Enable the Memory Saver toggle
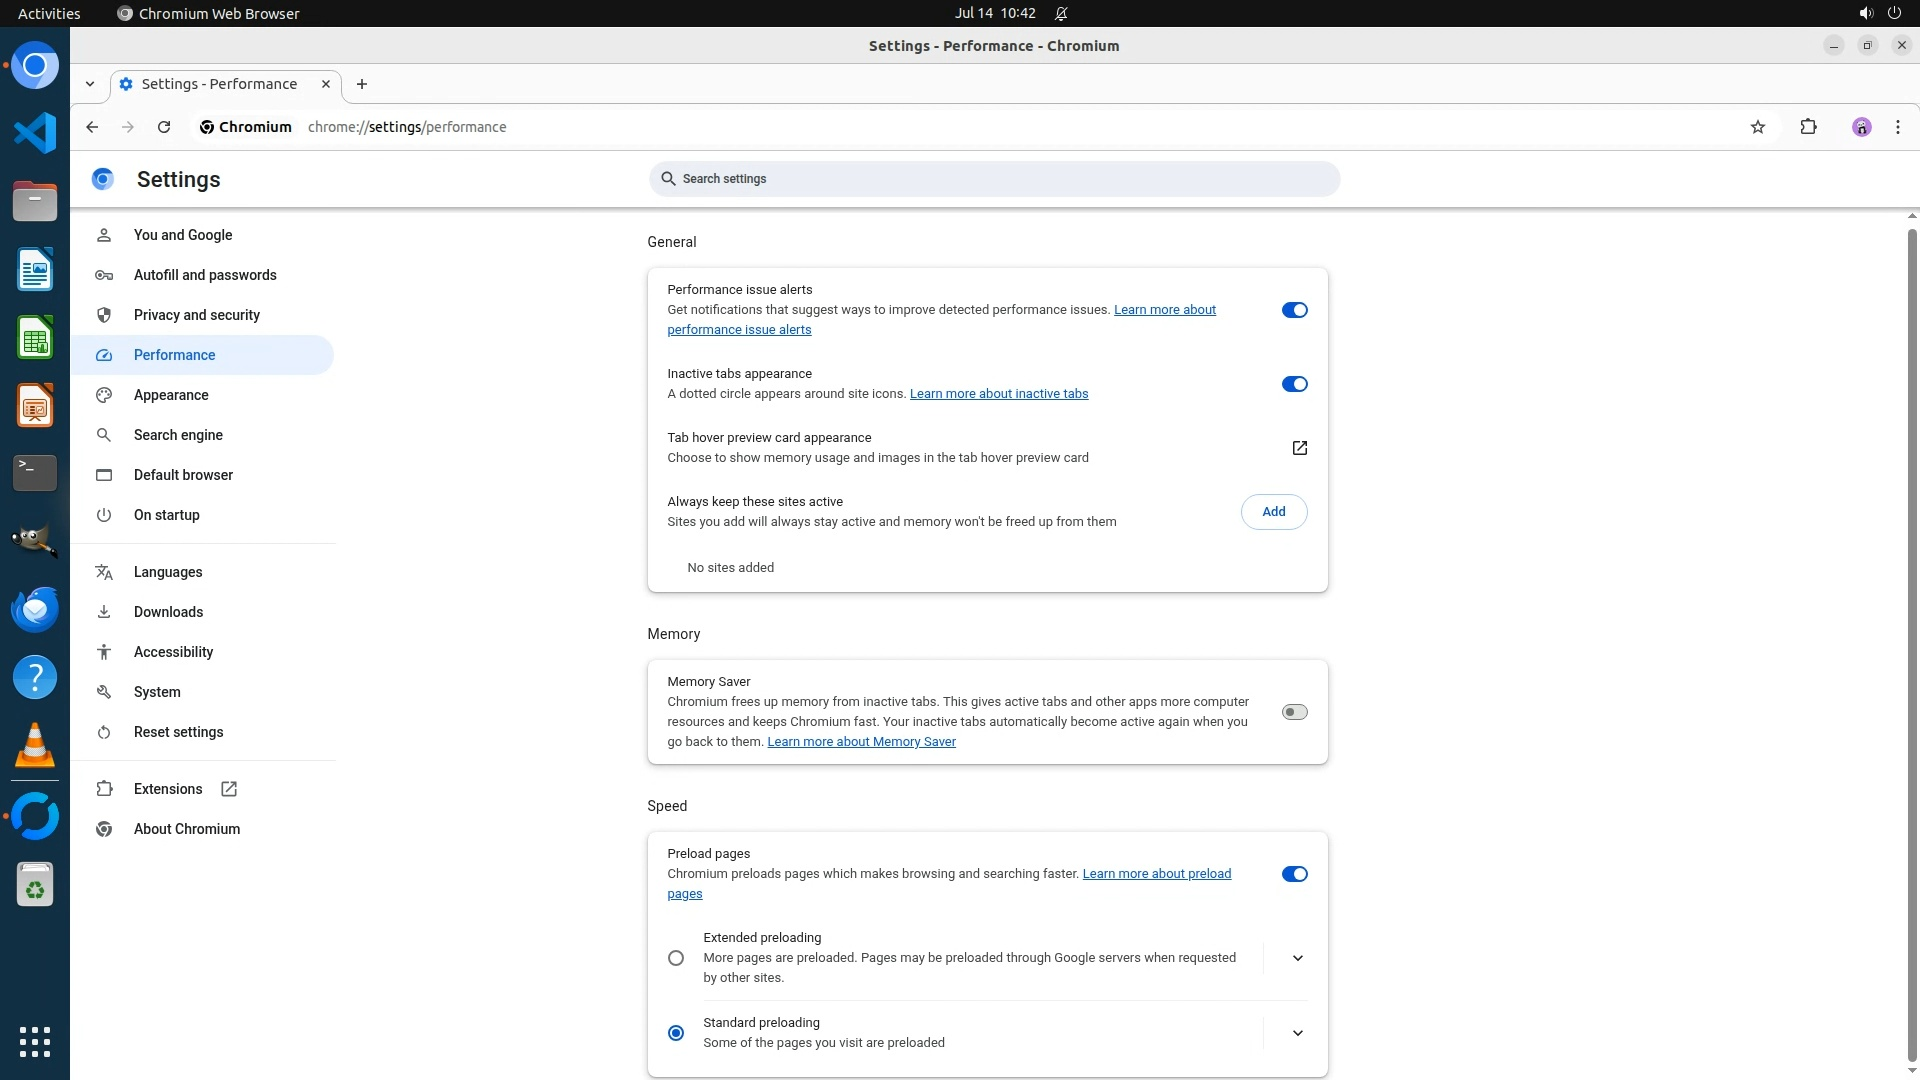The height and width of the screenshot is (1080, 1920). [x=1294, y=712]
